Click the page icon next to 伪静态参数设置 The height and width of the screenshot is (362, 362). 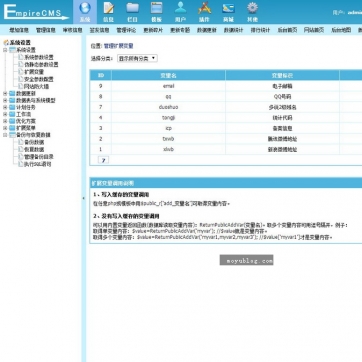(21, 64)
